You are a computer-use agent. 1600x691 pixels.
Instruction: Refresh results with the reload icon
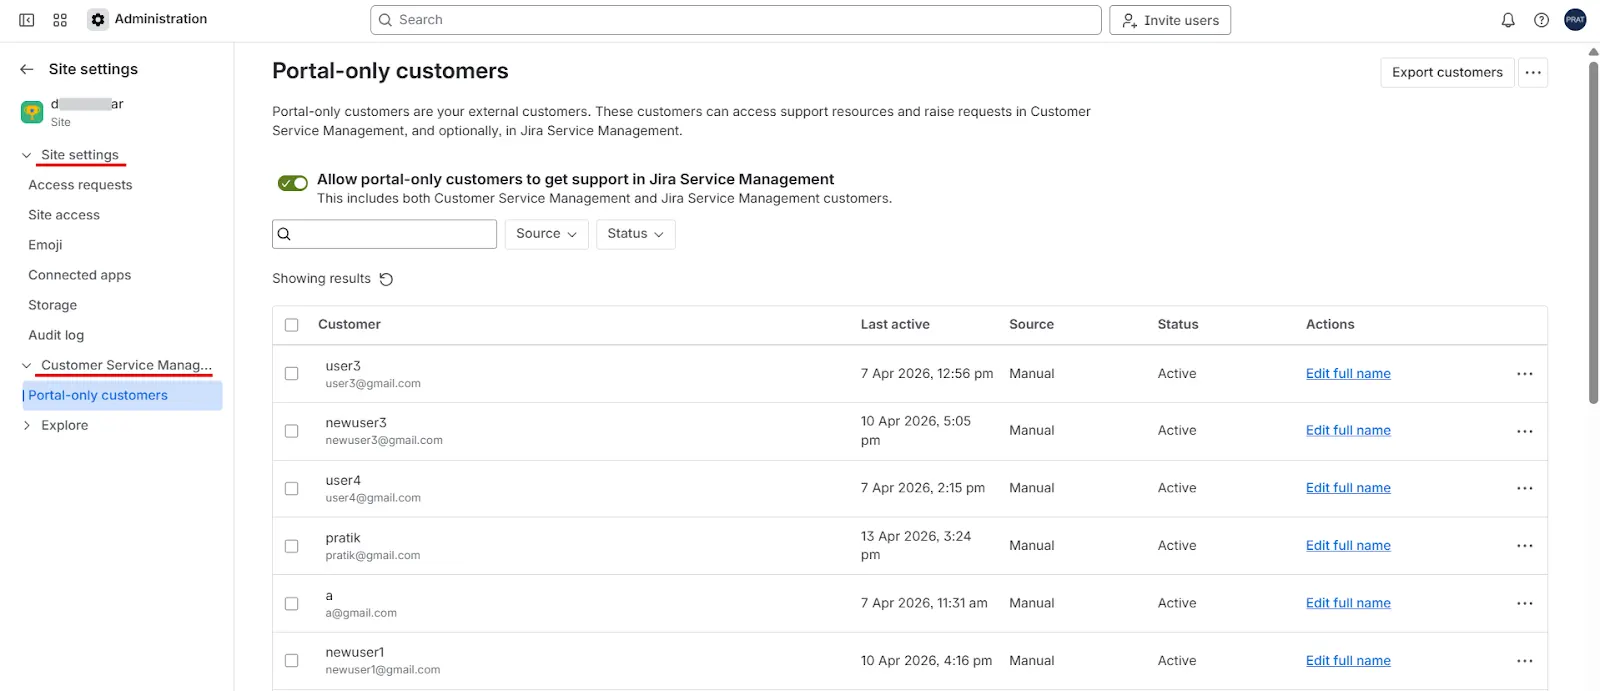pyautogui.click(x=386, y=279)
